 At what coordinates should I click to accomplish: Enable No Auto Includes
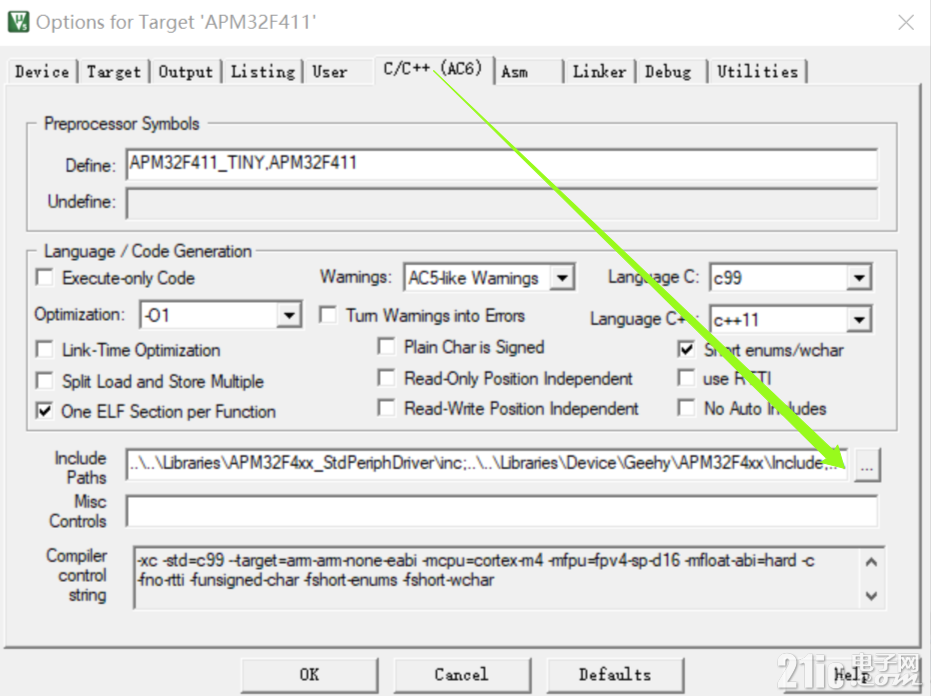(686, 408)
